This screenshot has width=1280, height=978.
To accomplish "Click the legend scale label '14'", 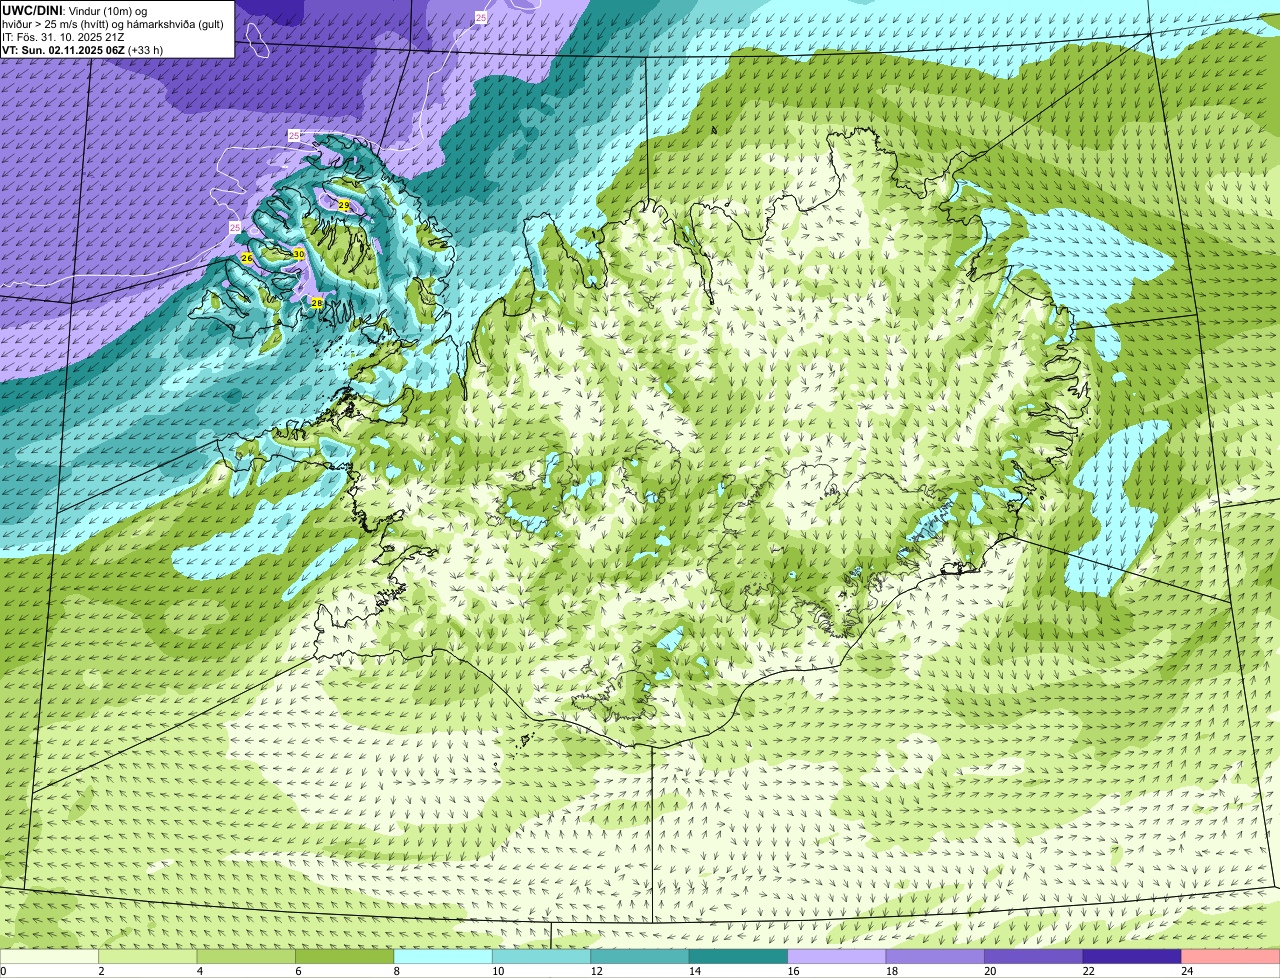I will click(694, 970).
